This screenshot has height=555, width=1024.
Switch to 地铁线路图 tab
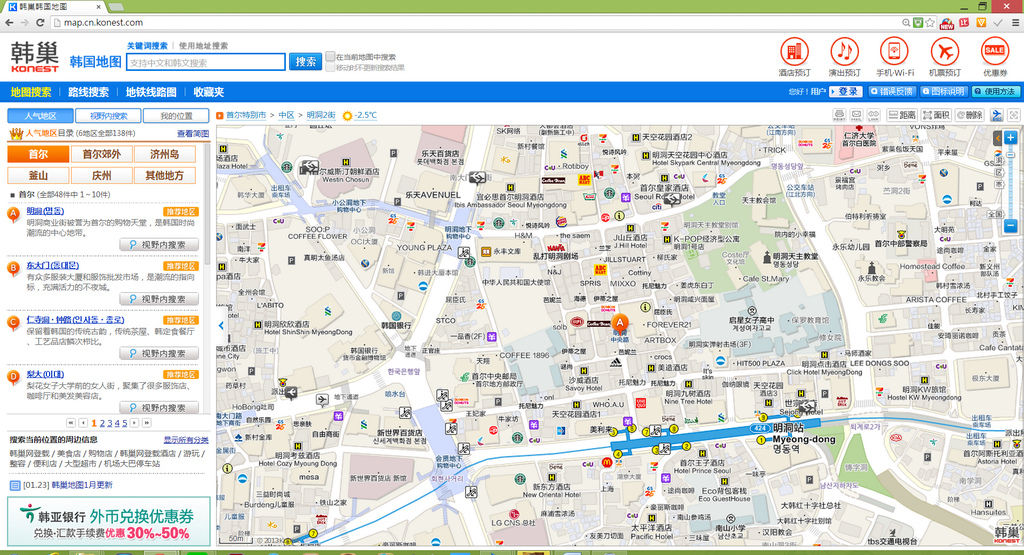[x=151, y=92]
